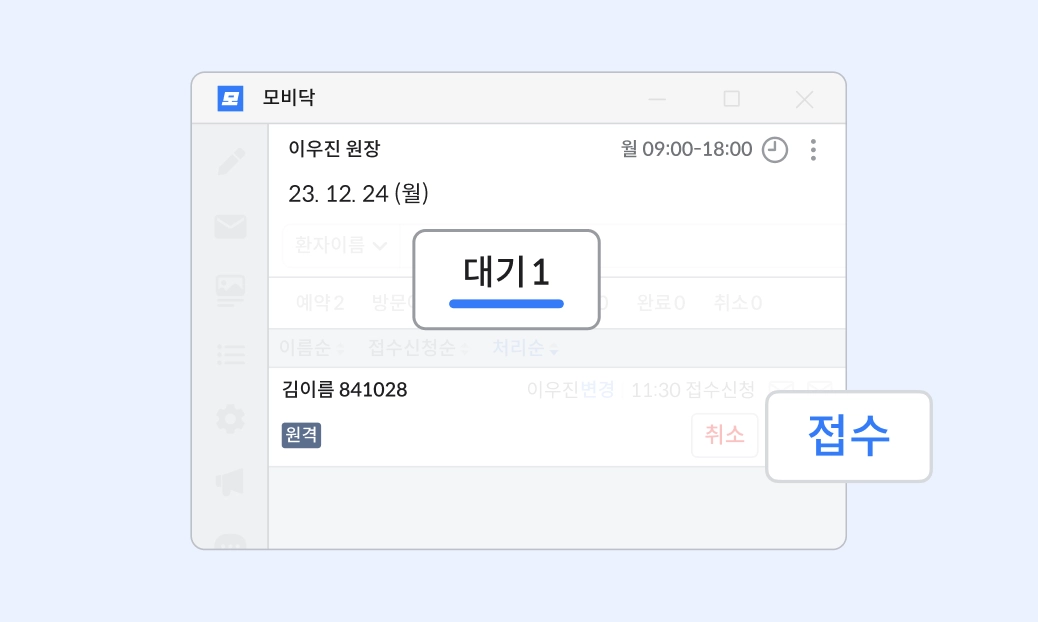The image size is (1038, 622).
Task: Click the pencil edit icon in sidebar
Action: click(x=231, y=161)
